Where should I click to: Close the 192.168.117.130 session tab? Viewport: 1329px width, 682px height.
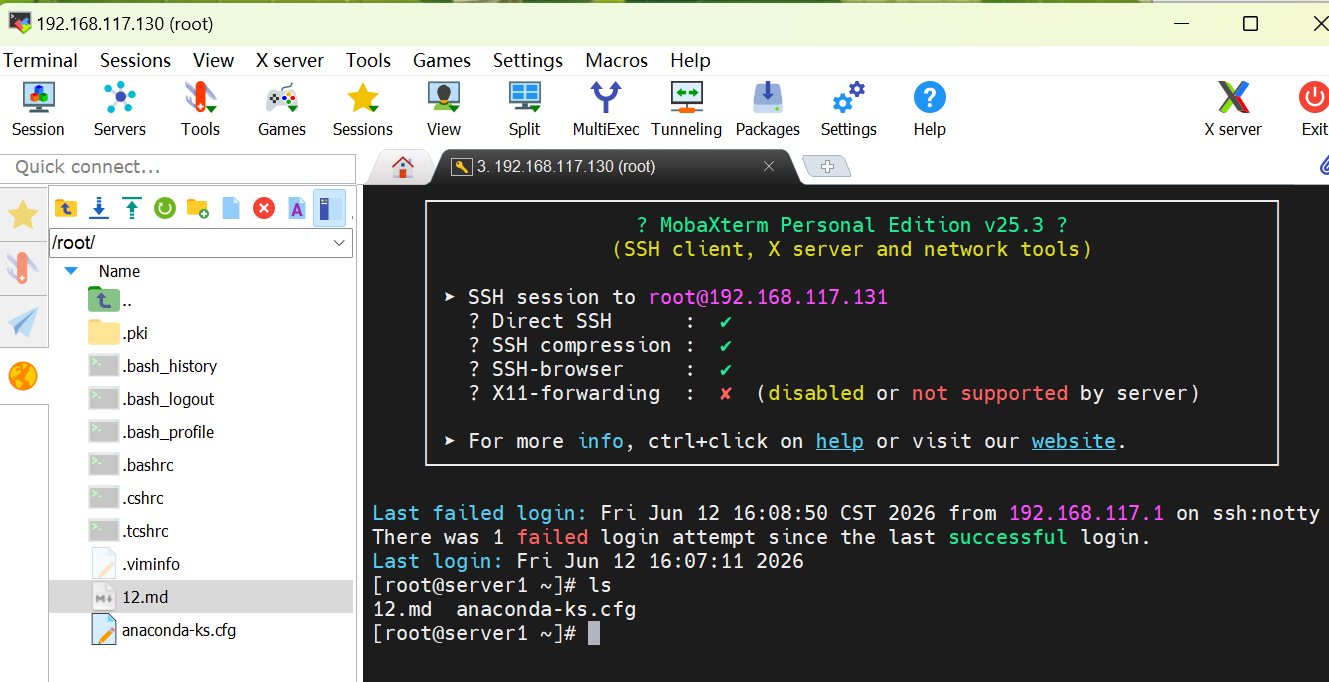(769, 167)
